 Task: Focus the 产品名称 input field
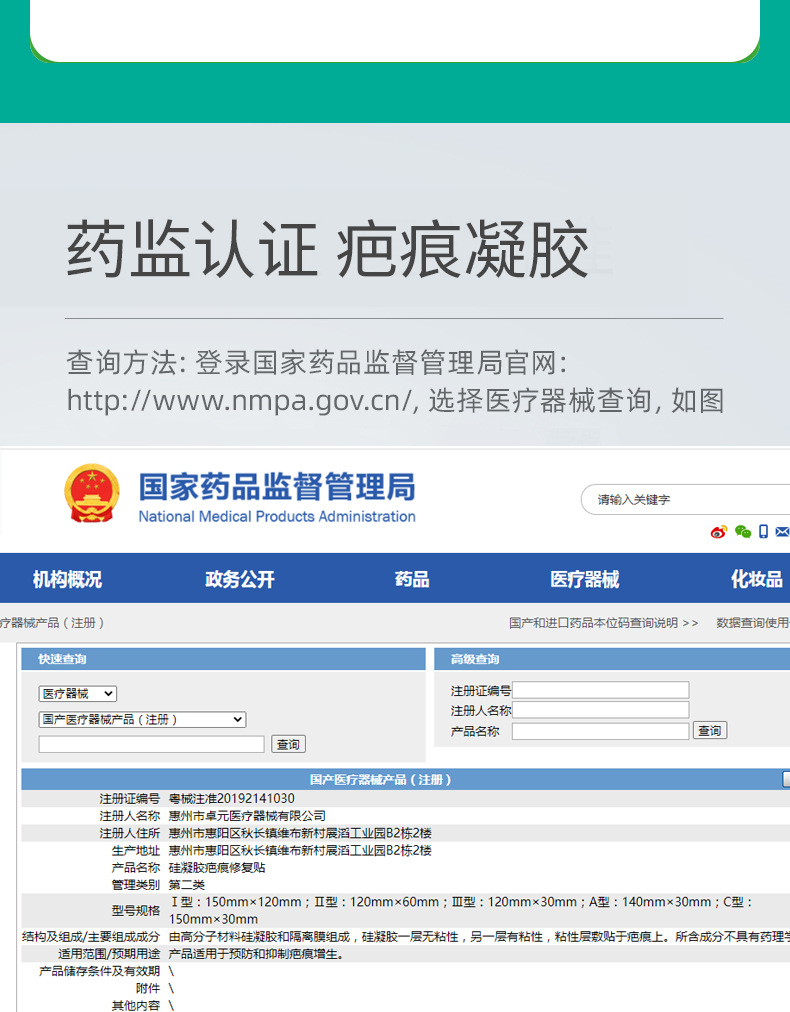[x=601, y=731]
